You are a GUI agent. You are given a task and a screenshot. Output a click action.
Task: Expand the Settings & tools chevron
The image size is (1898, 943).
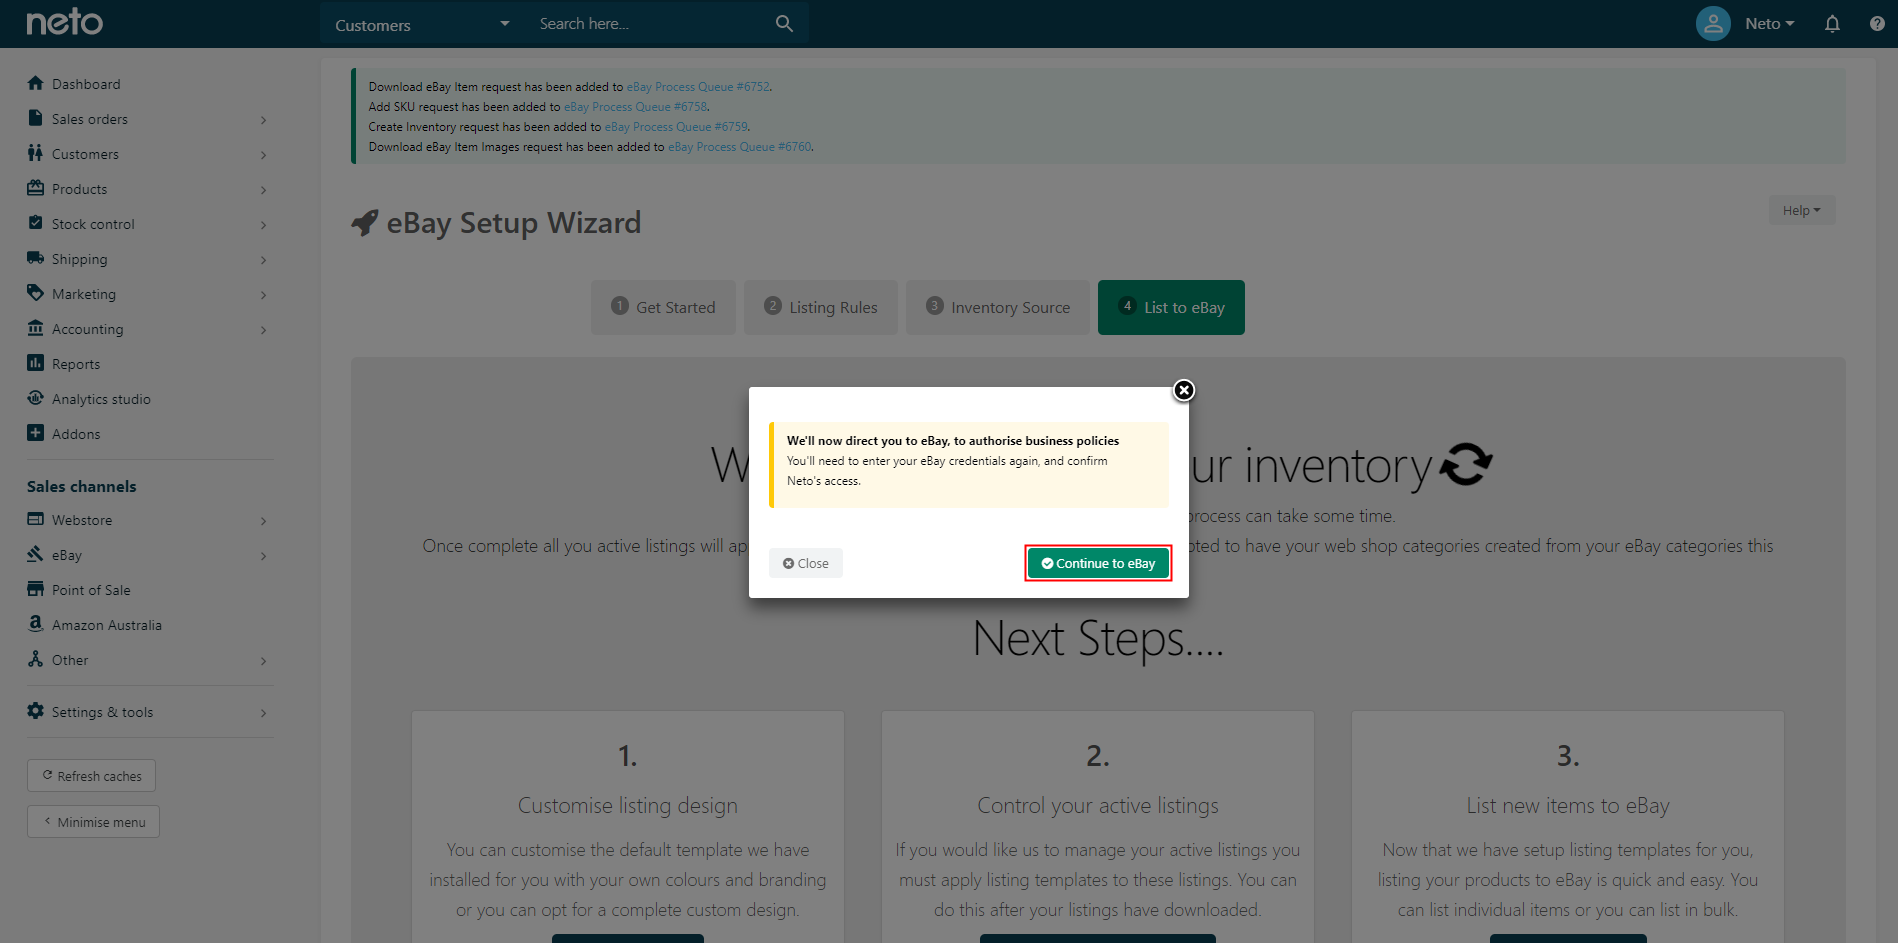(263, 713)
